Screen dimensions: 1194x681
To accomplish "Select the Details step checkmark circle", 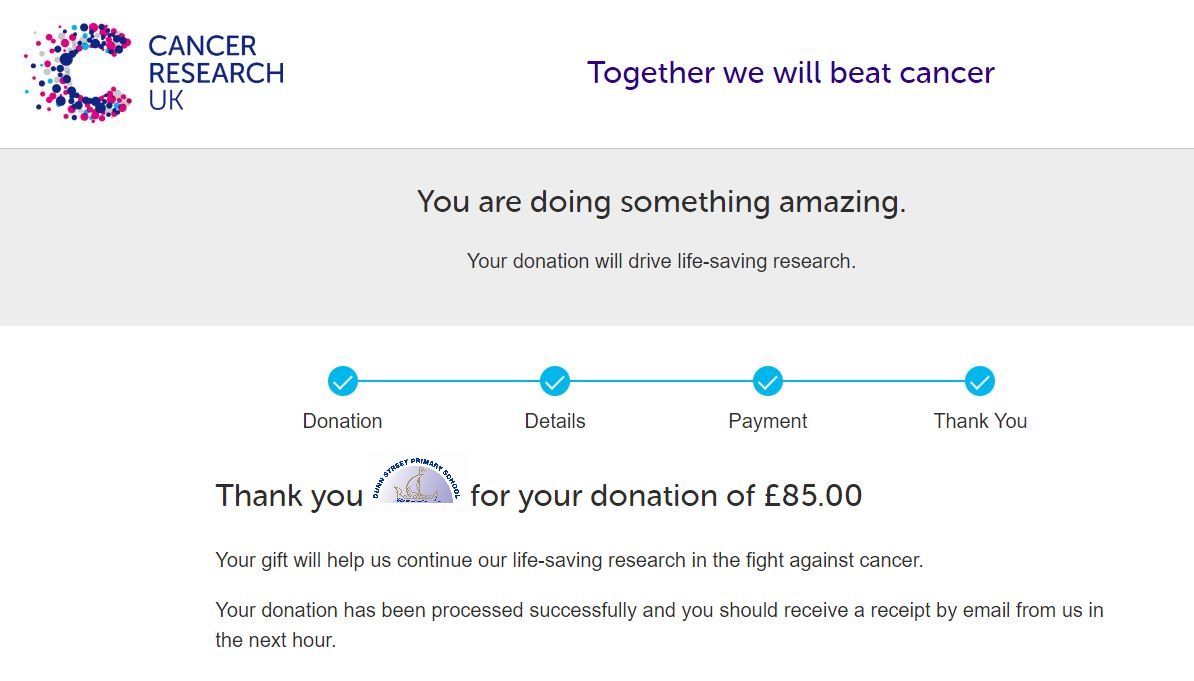I will click(555, 381).
